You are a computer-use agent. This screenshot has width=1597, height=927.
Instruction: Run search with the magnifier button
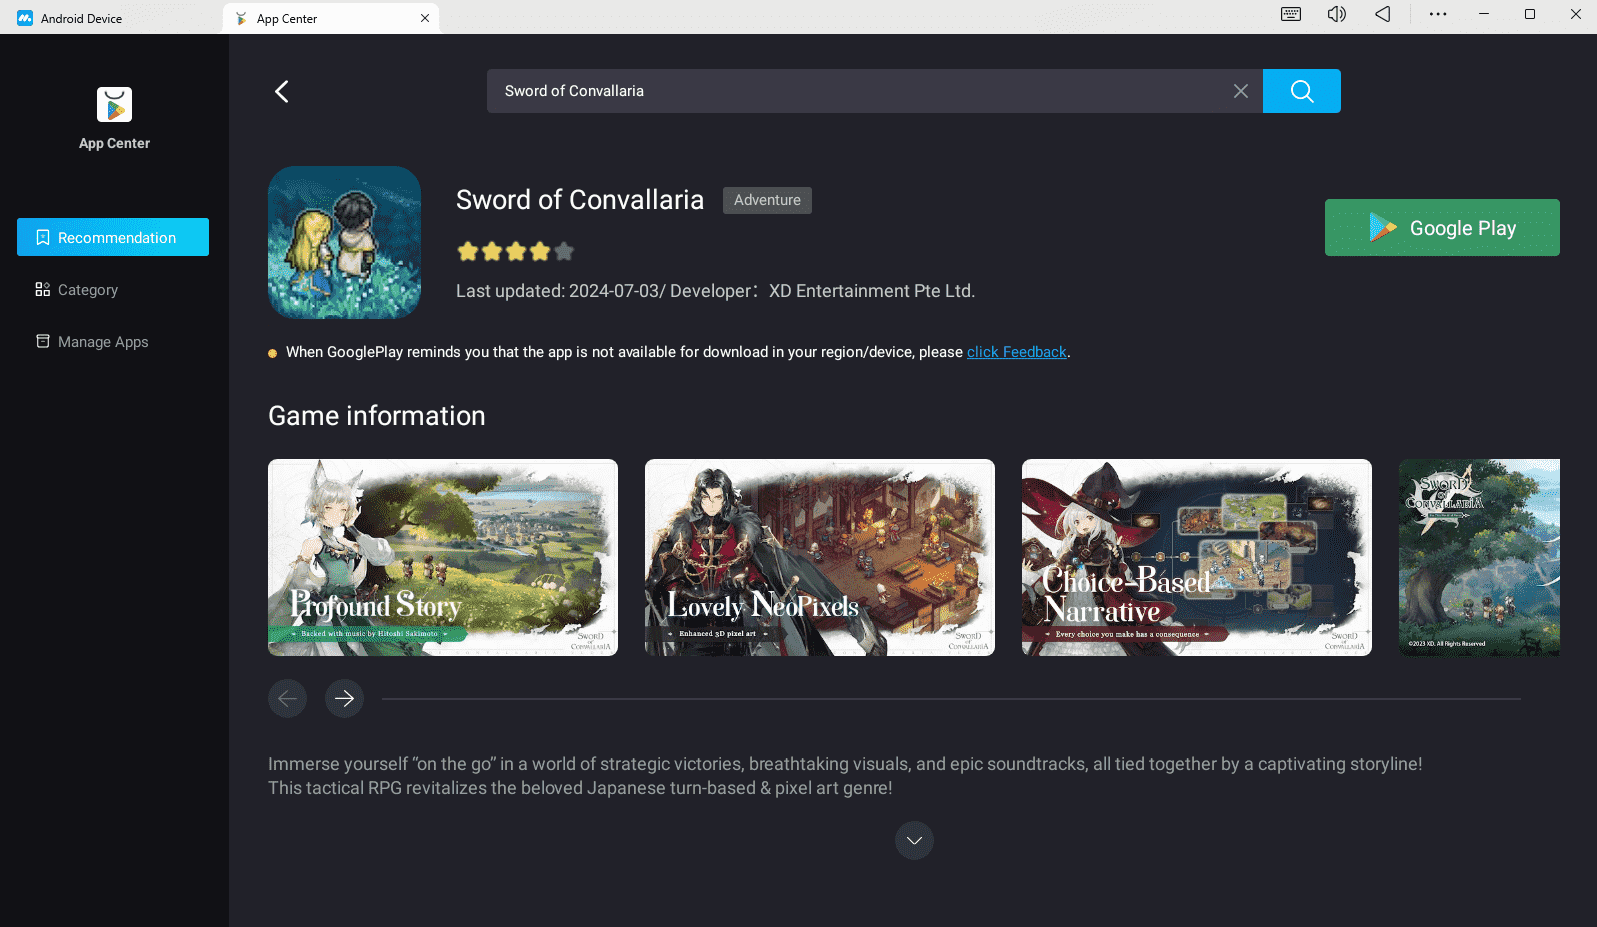[x=1301, y=91]
